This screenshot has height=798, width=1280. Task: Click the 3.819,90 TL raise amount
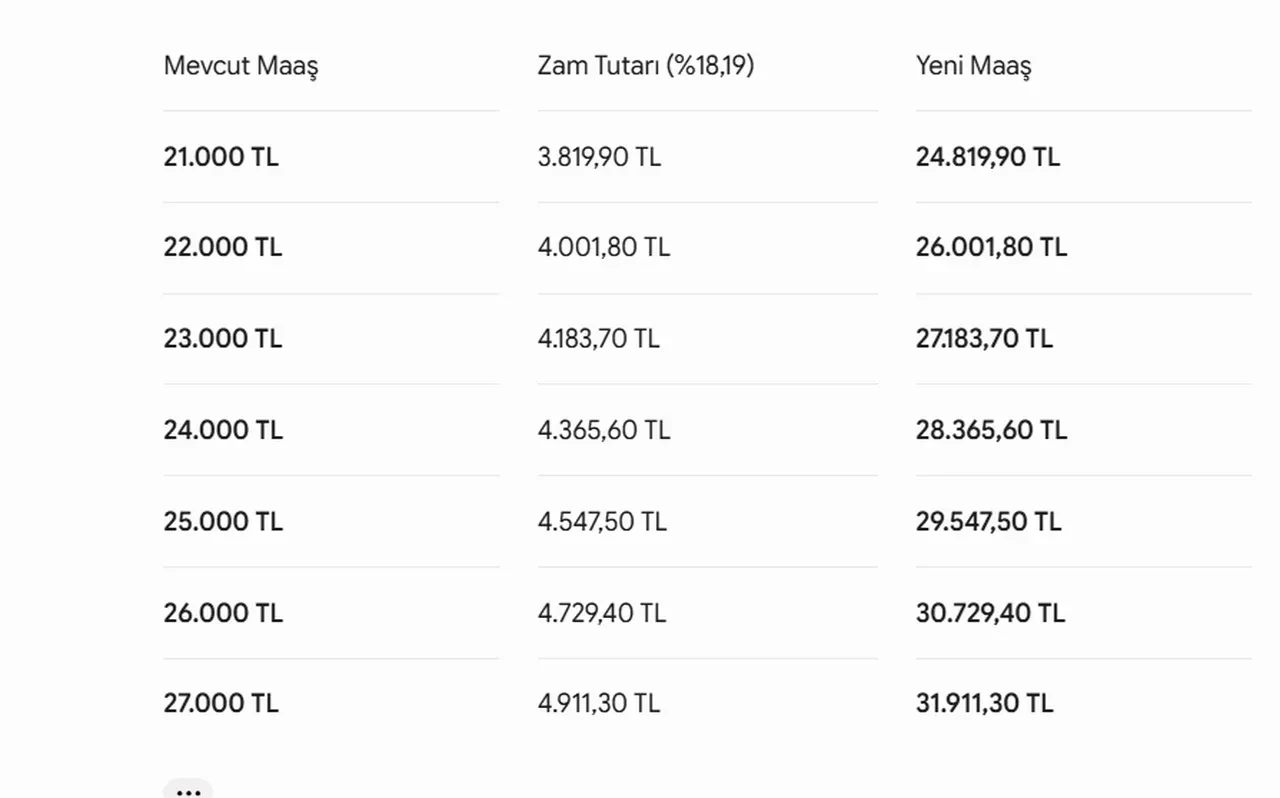click(x=599, y=157)
